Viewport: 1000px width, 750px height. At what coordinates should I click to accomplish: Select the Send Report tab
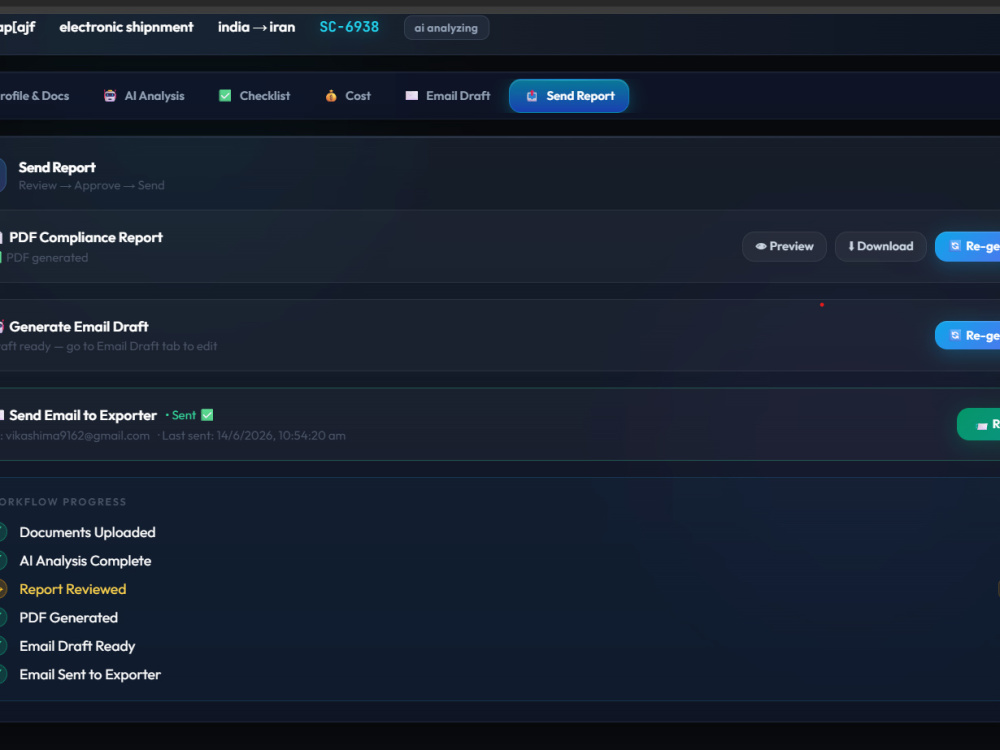pos(569,96)
